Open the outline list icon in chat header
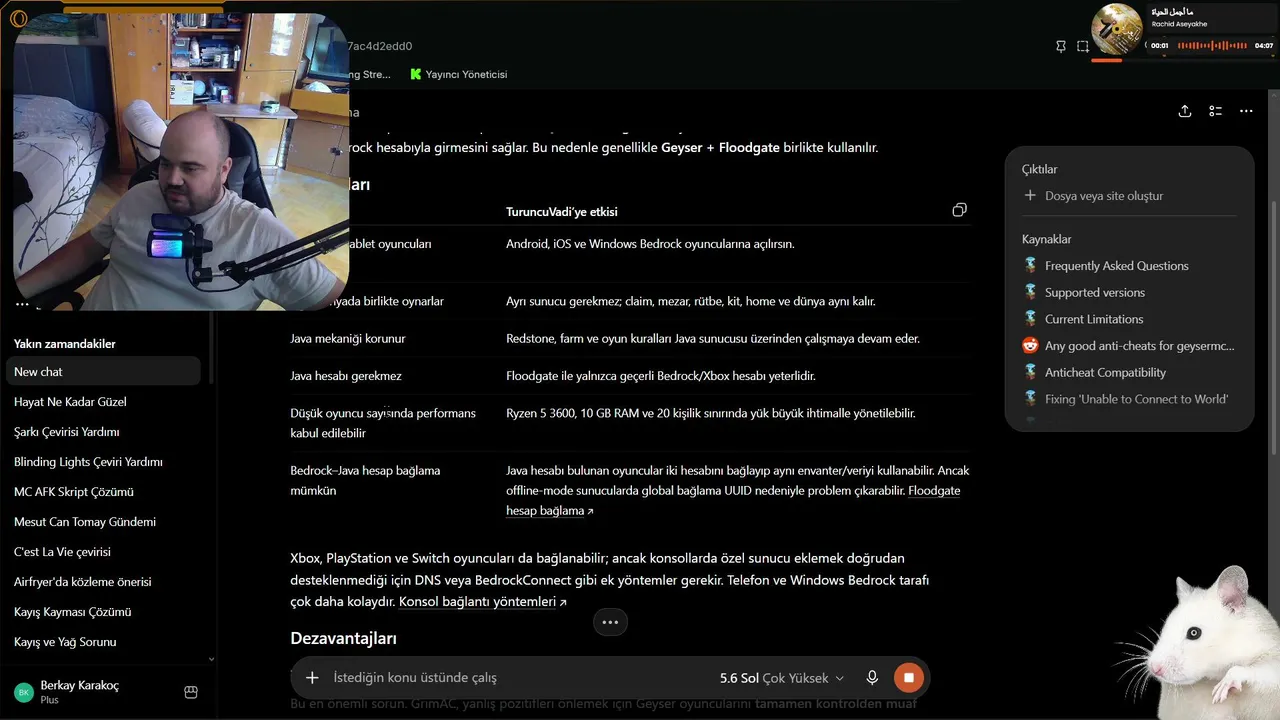The image size is (1280, 720). tap(1216, 111)
